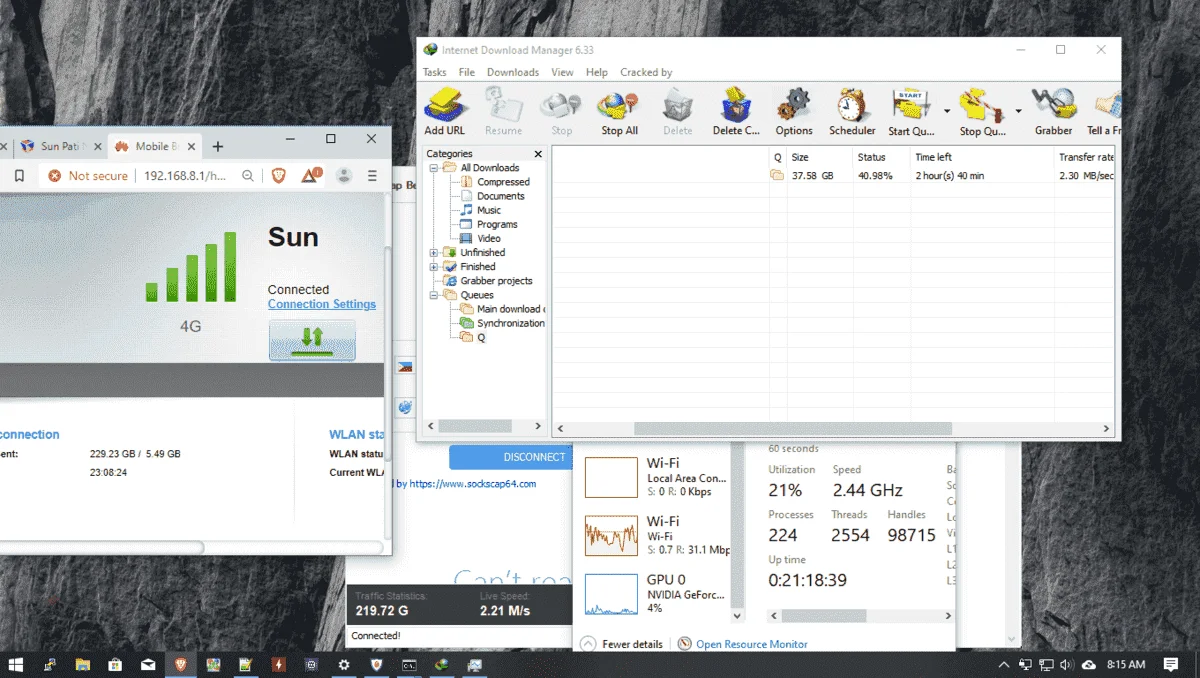This screenshot has width=1200, height=678.
Task: Click the Start Queue icon
Action: (x=911, y=110)
